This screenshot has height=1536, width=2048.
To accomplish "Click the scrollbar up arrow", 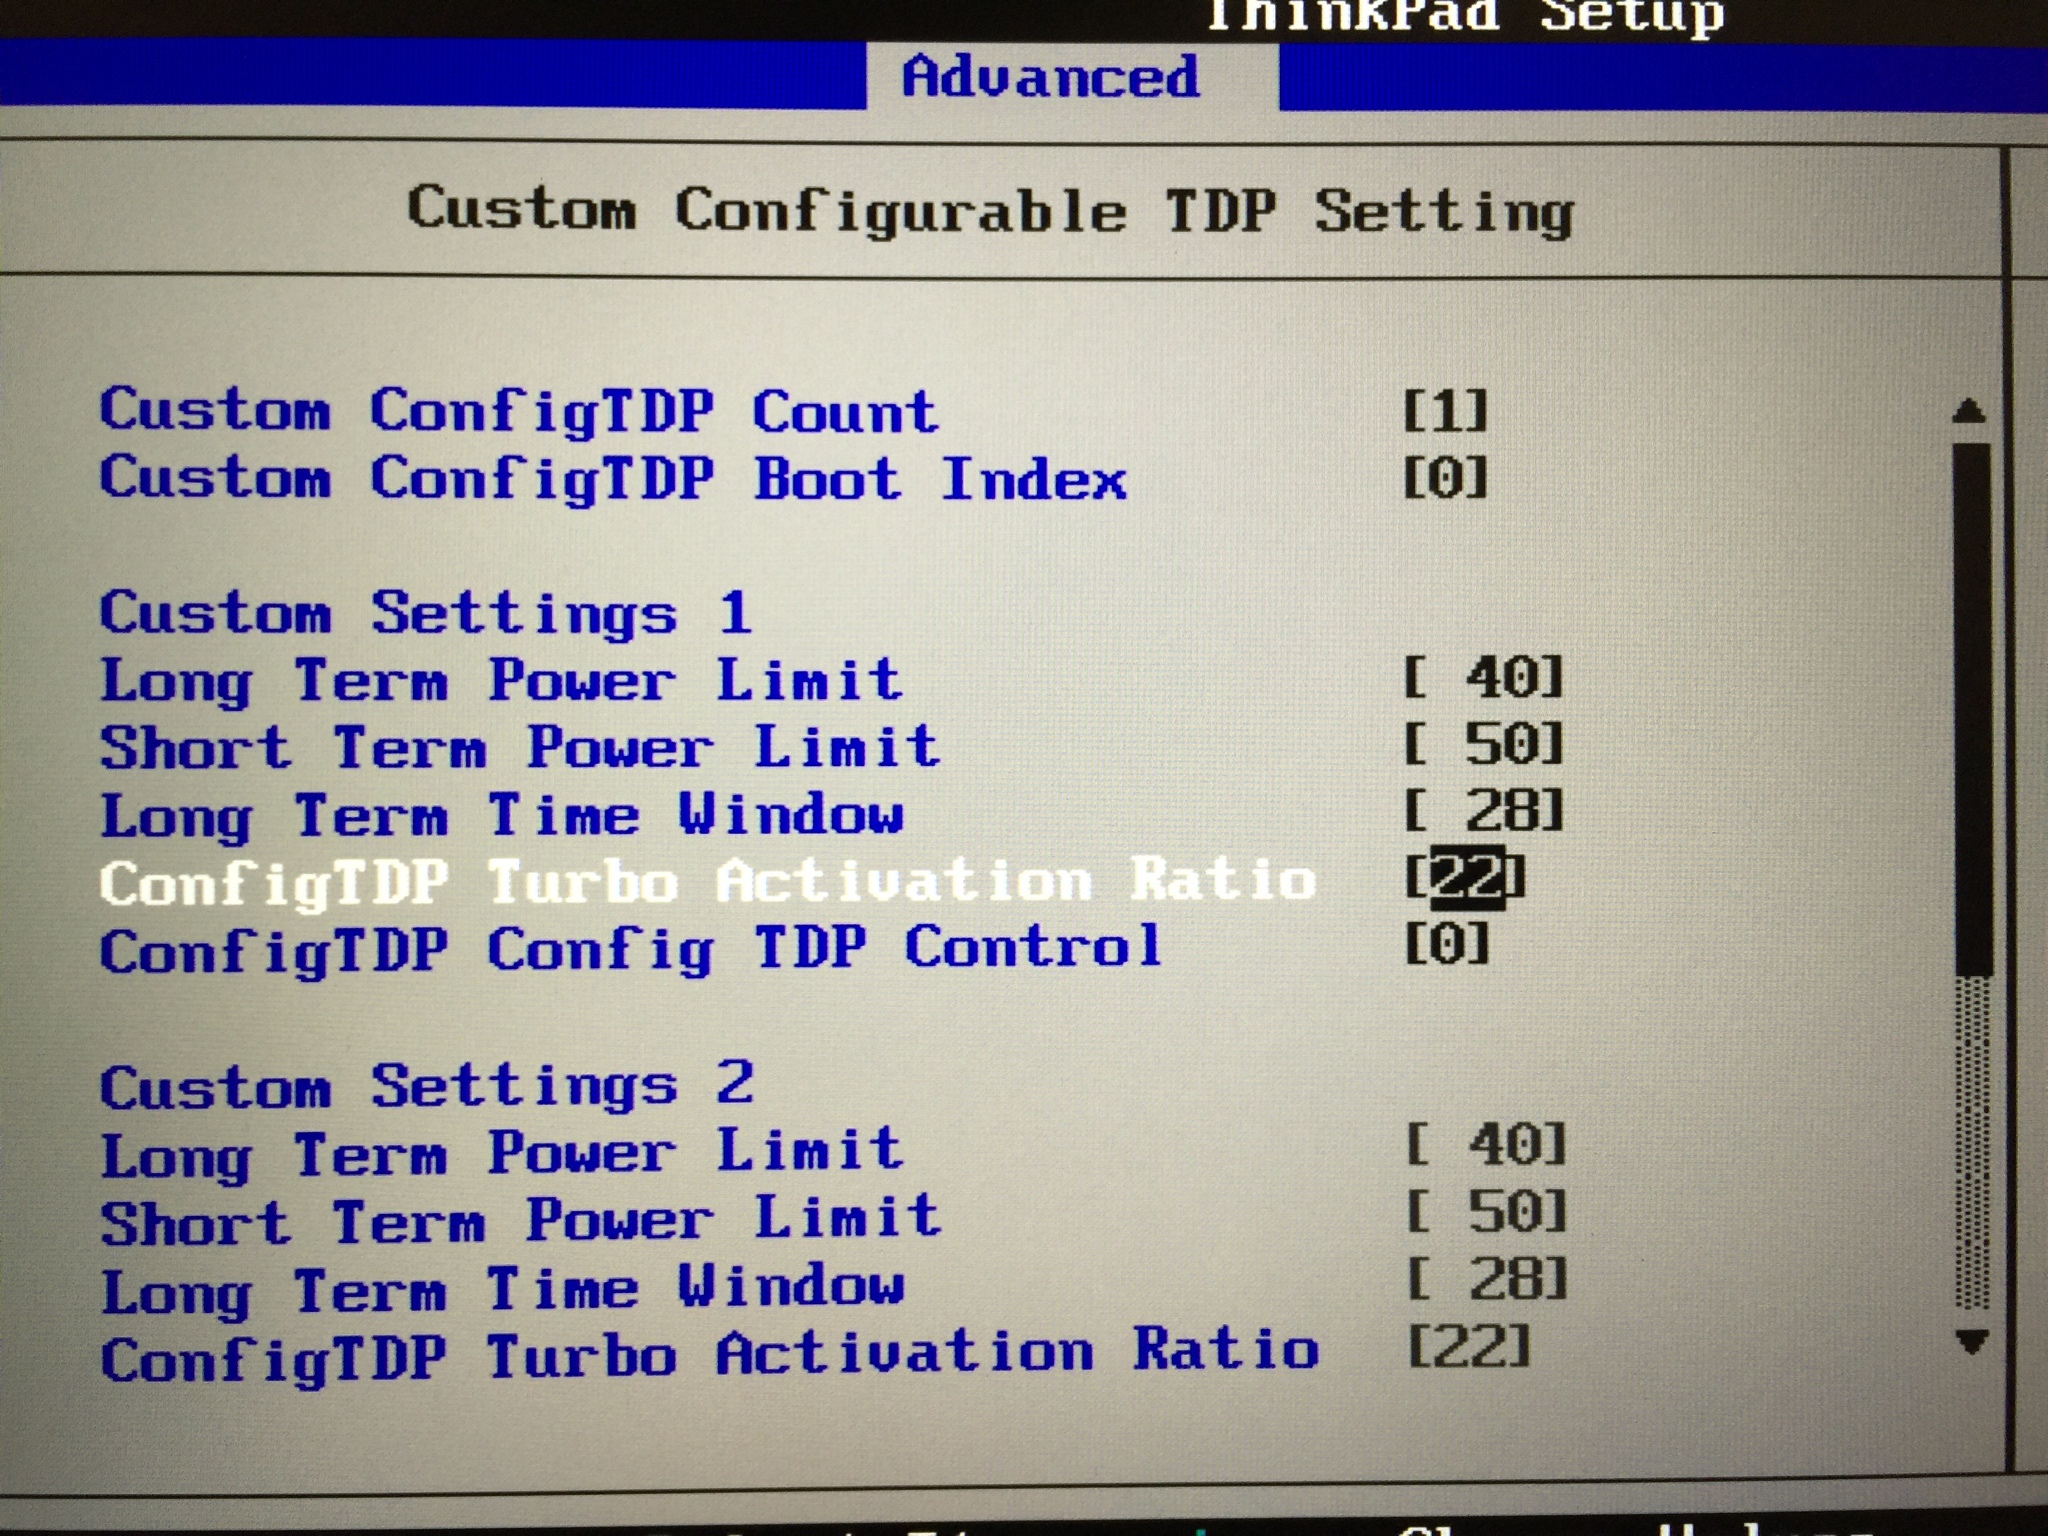I will (1969, 411).
